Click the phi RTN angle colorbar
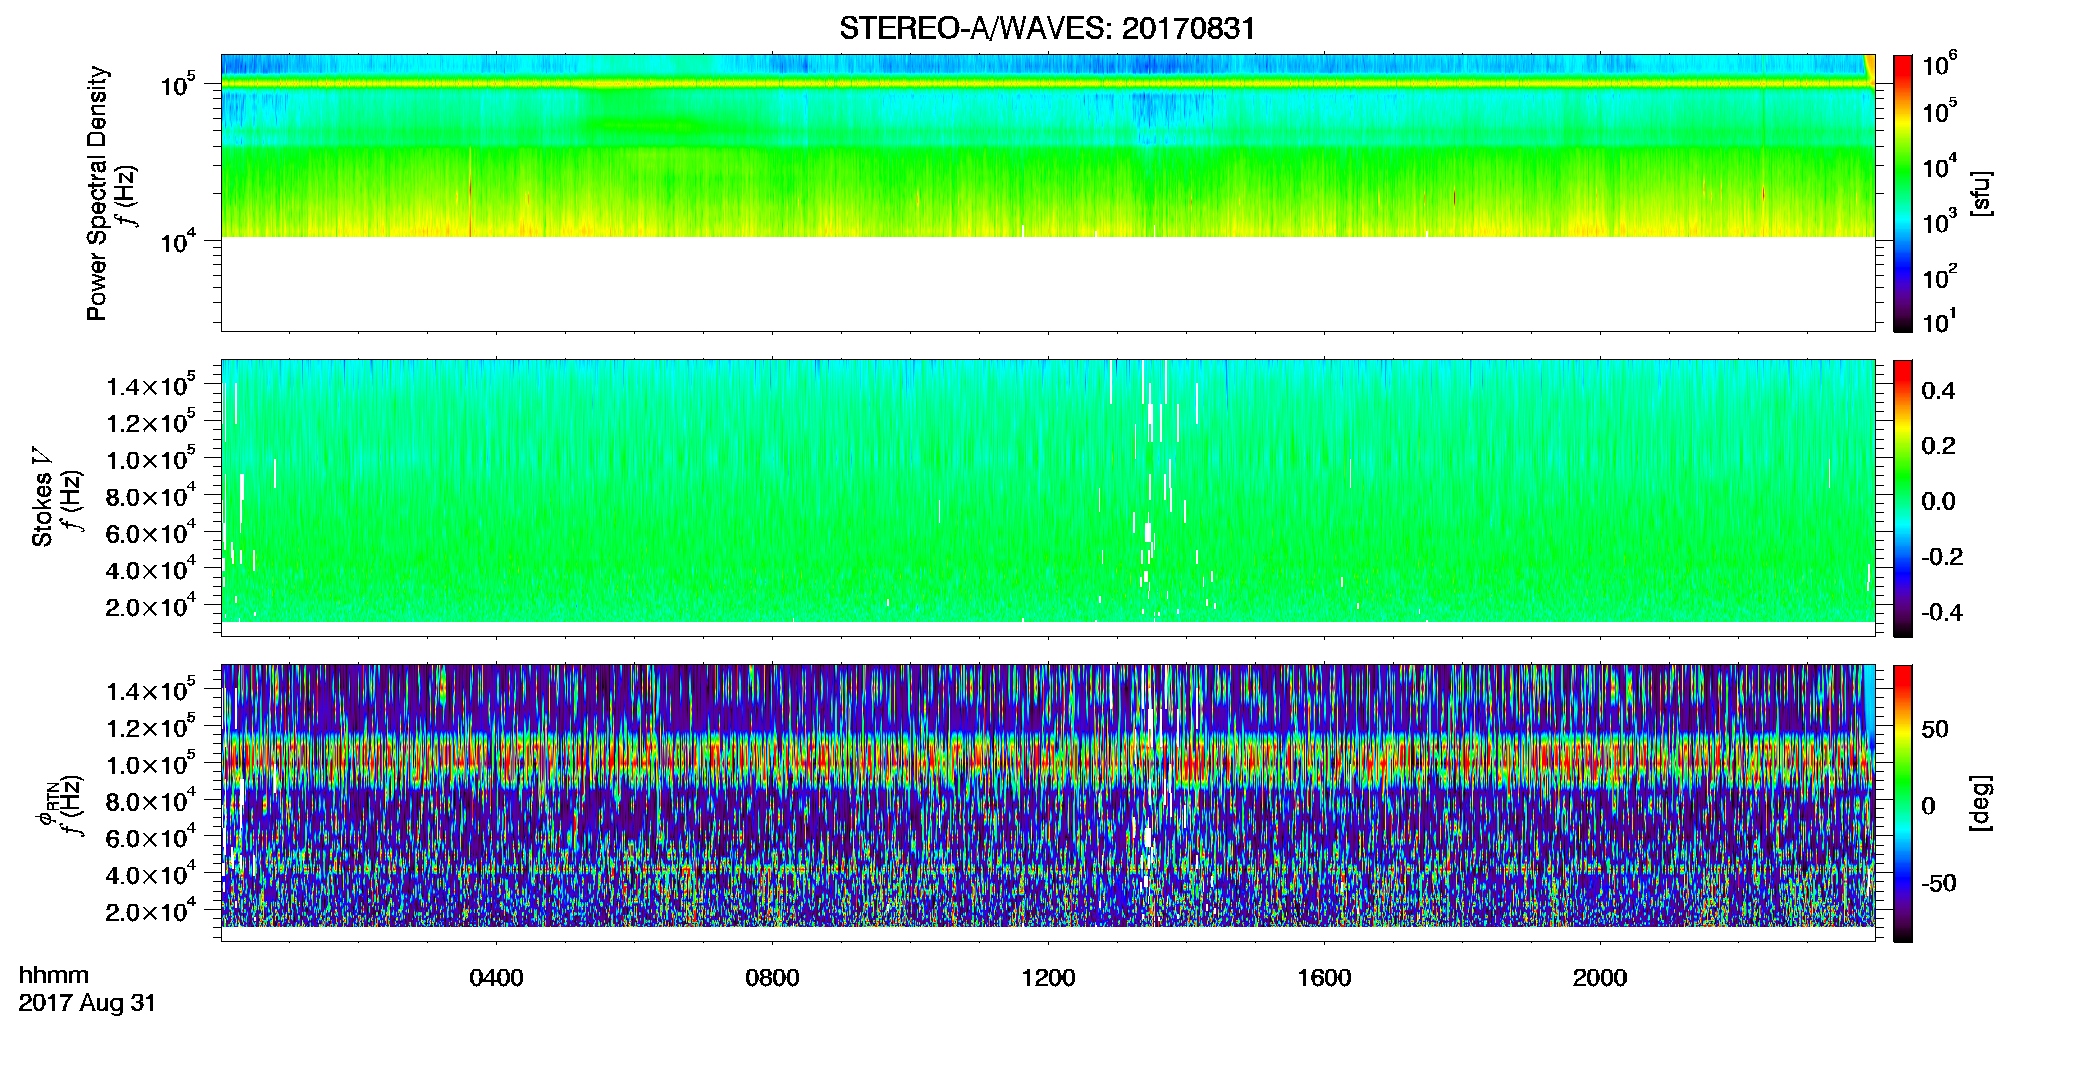The image size is (2096, 1080). click(x=1903, y=803)
